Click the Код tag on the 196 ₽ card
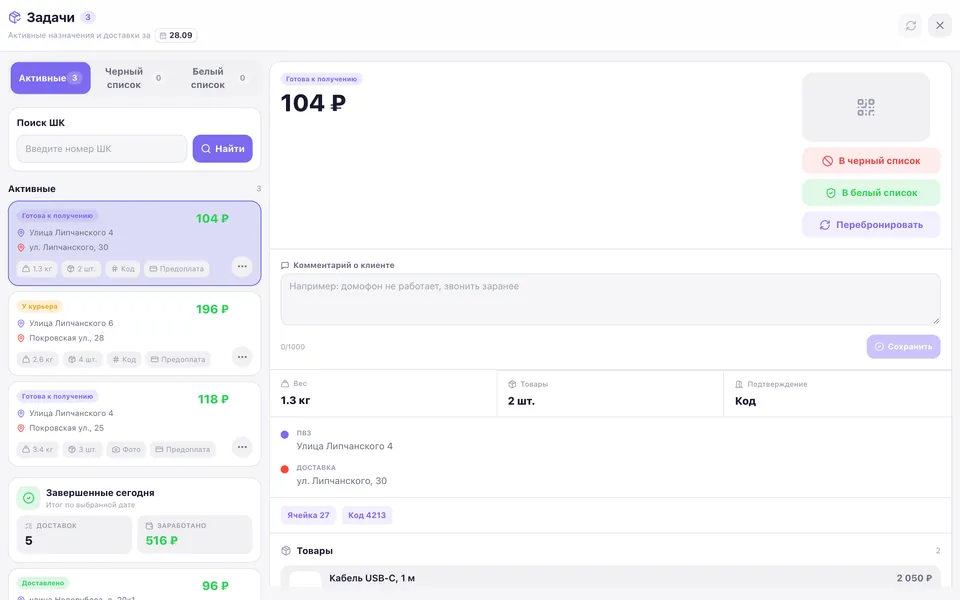Screen dimensions: 960x600 pos(124,359)
